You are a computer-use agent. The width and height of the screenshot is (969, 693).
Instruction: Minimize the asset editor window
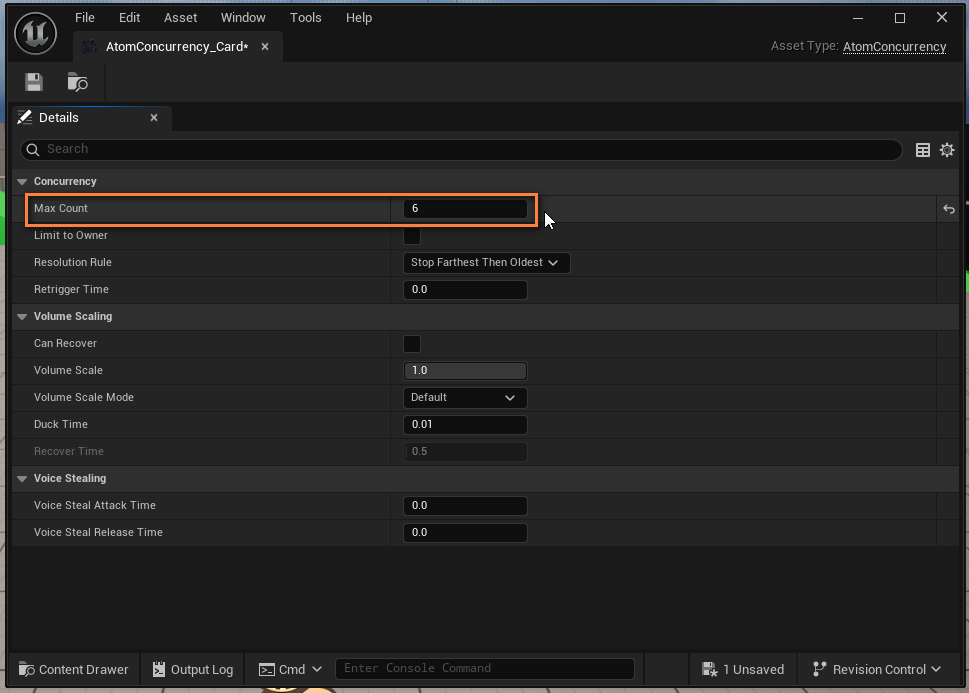coord(858,18)
